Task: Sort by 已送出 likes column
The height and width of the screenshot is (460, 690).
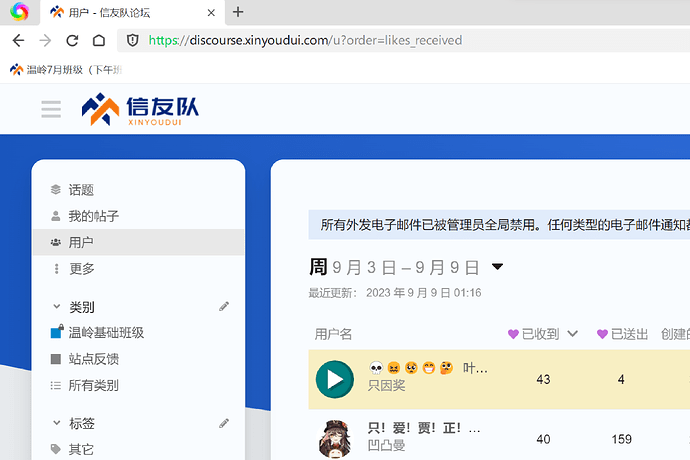Action: [x=622, y=334]
